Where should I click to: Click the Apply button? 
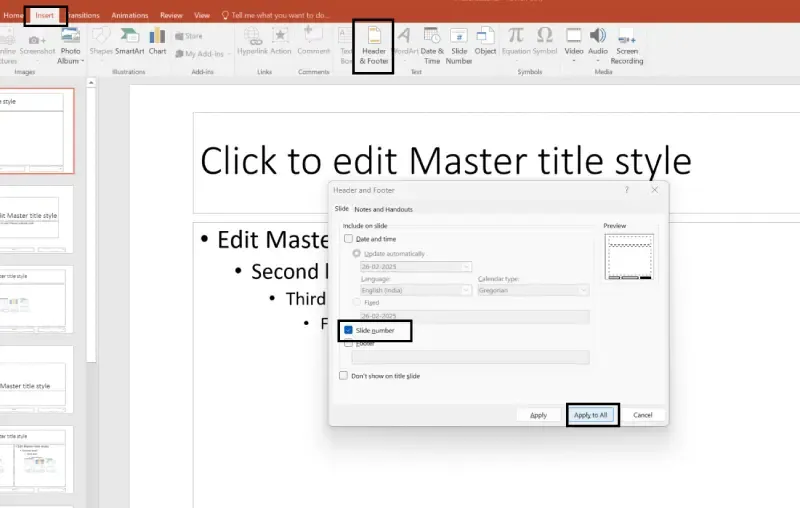pos(538,415)
